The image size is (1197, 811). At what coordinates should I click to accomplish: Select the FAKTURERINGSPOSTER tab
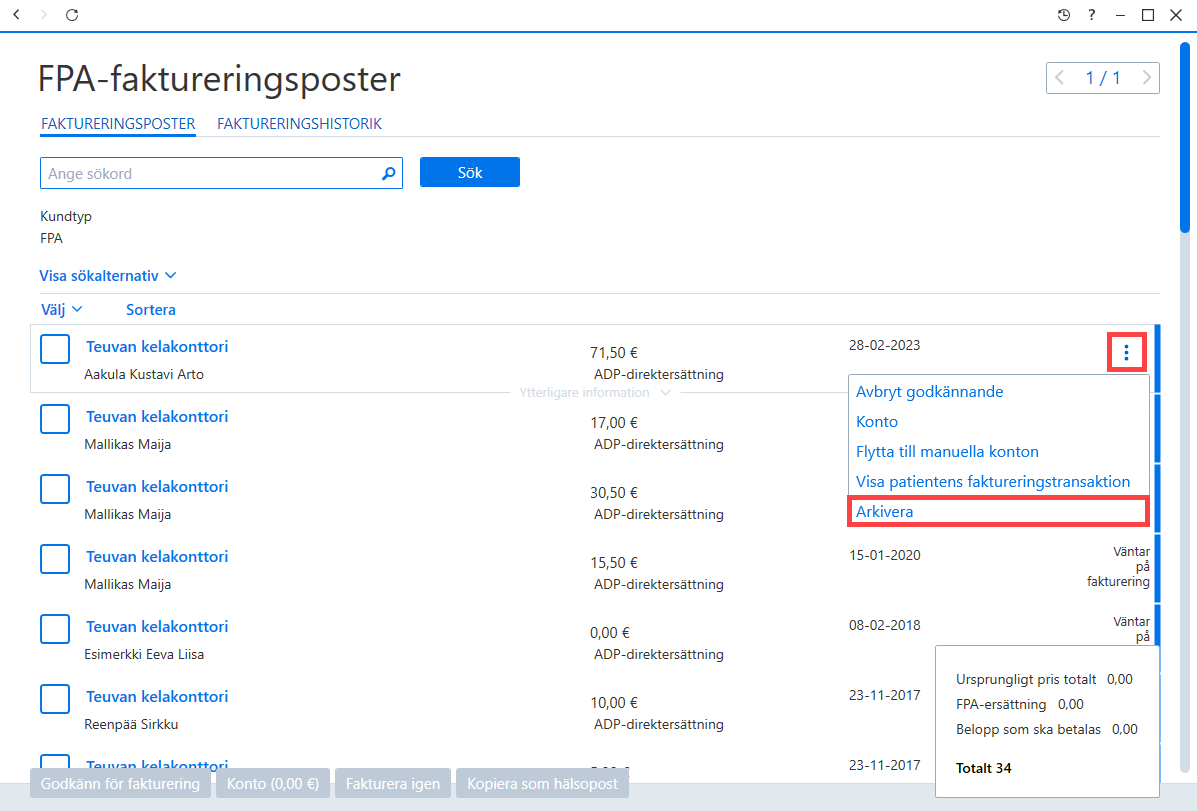pos(118,124)
